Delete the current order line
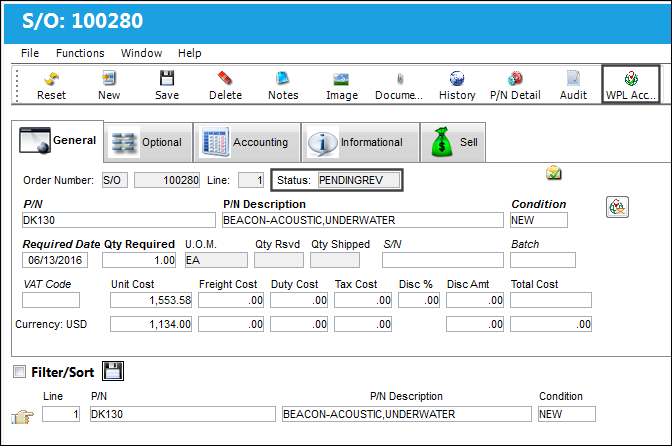 (x=225, y=85)
